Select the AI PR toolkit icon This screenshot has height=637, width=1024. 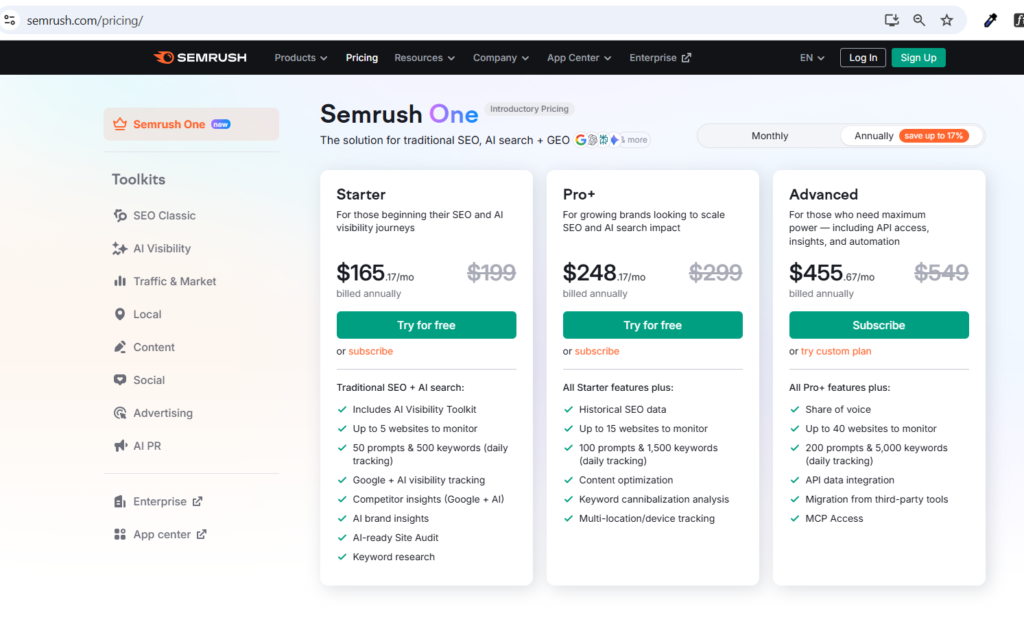[x=119, y=446]
